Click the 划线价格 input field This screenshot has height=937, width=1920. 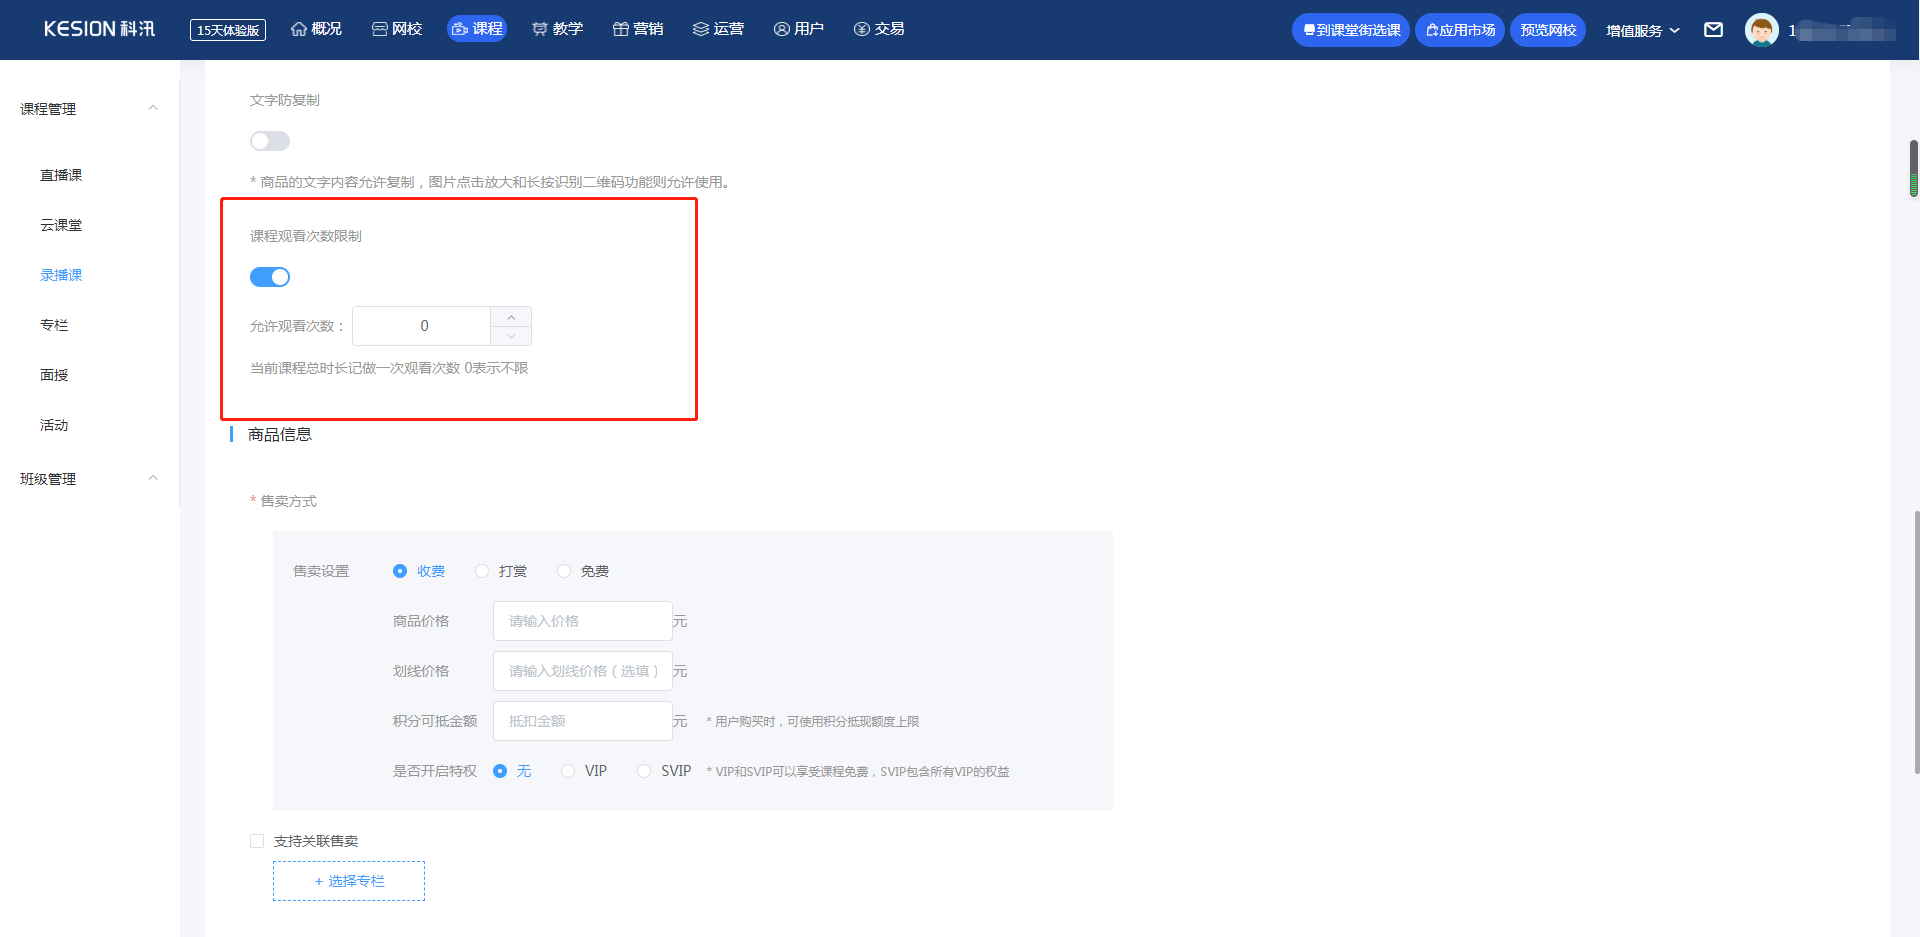click(582, 671)
